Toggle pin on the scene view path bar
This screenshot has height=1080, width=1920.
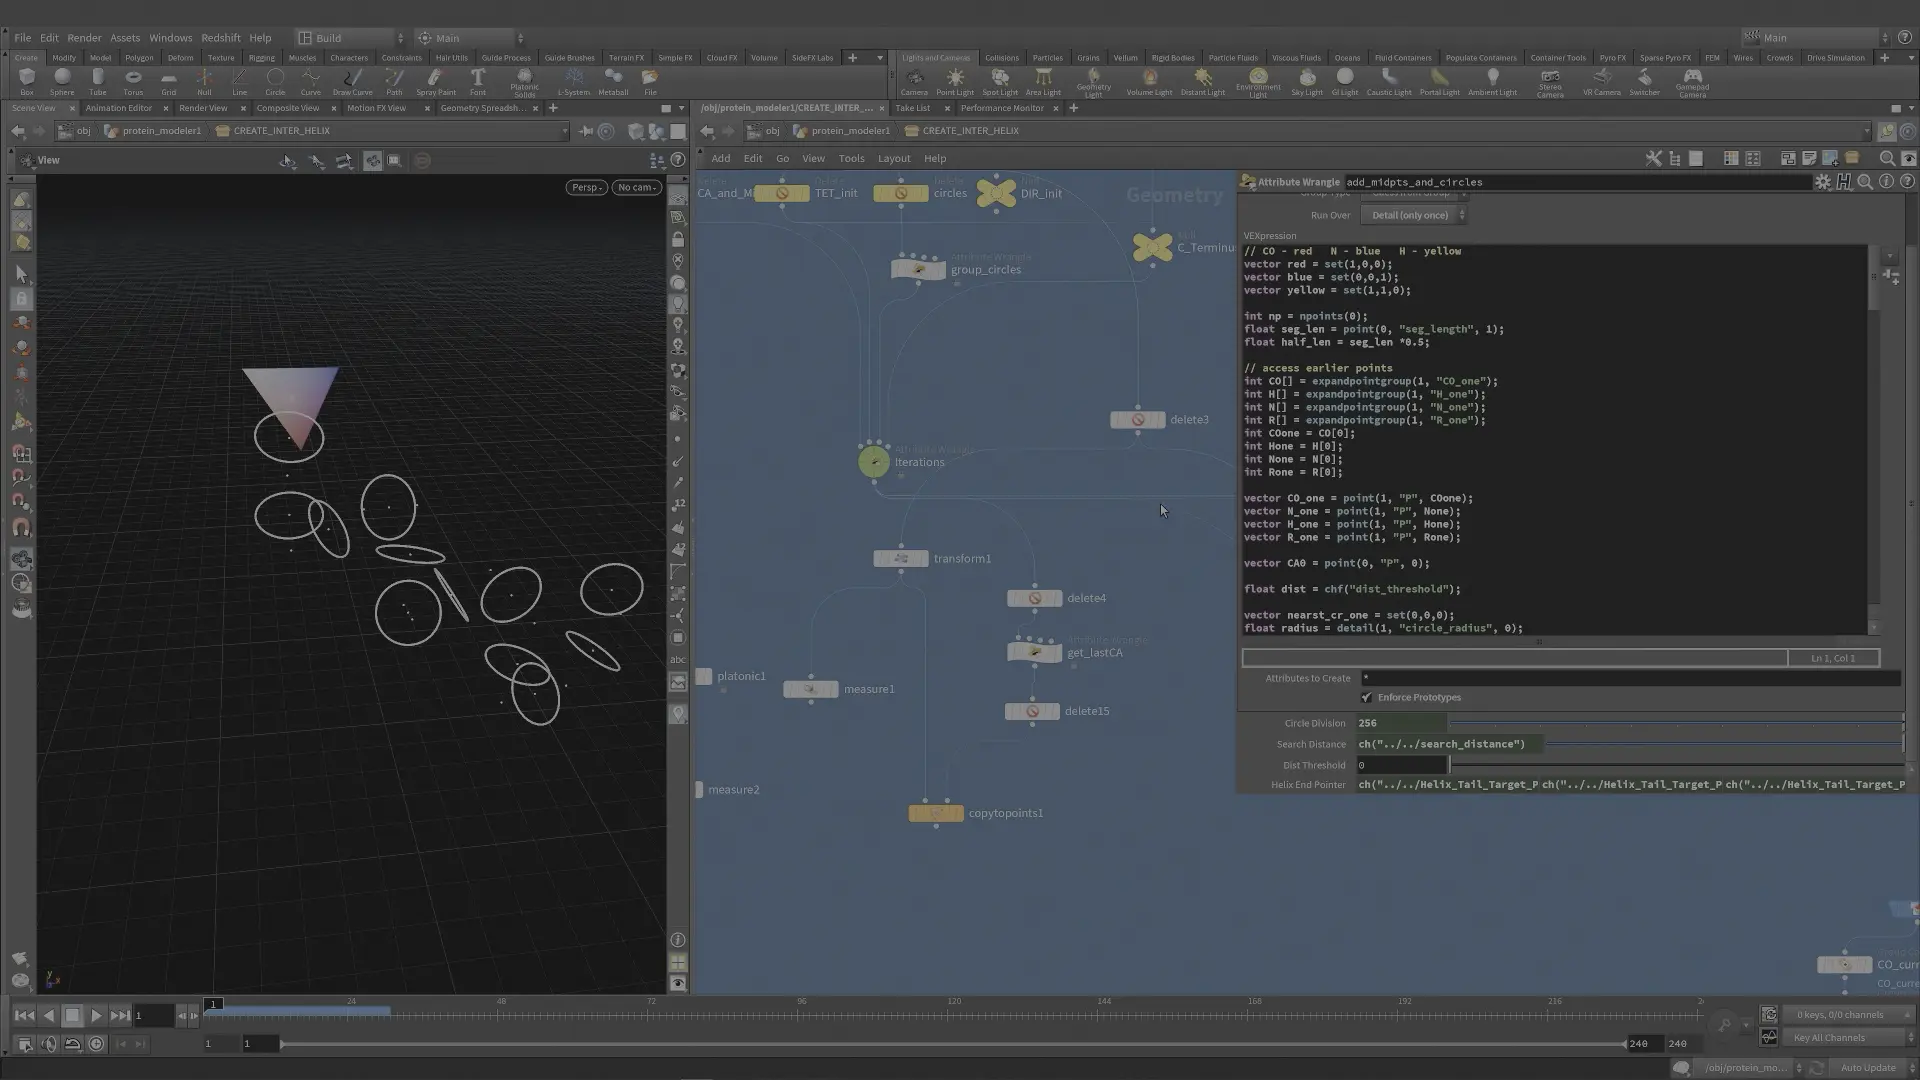[586, 131]
